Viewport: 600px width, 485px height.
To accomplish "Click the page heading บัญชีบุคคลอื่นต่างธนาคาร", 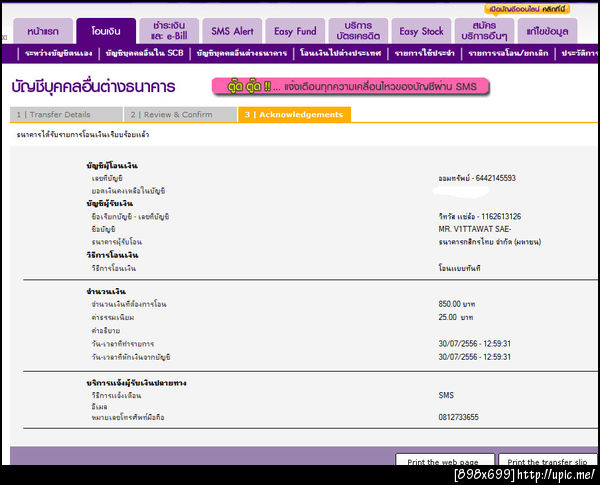I will point(93,87).
